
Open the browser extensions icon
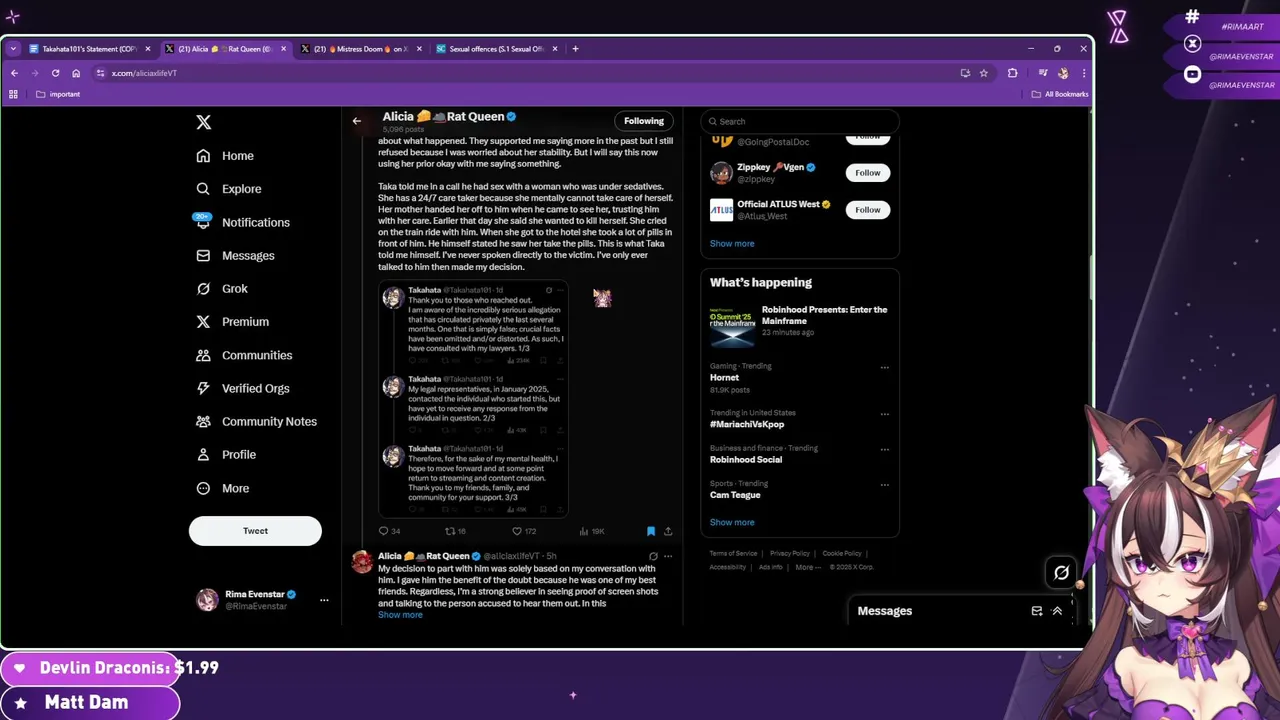1012,73
